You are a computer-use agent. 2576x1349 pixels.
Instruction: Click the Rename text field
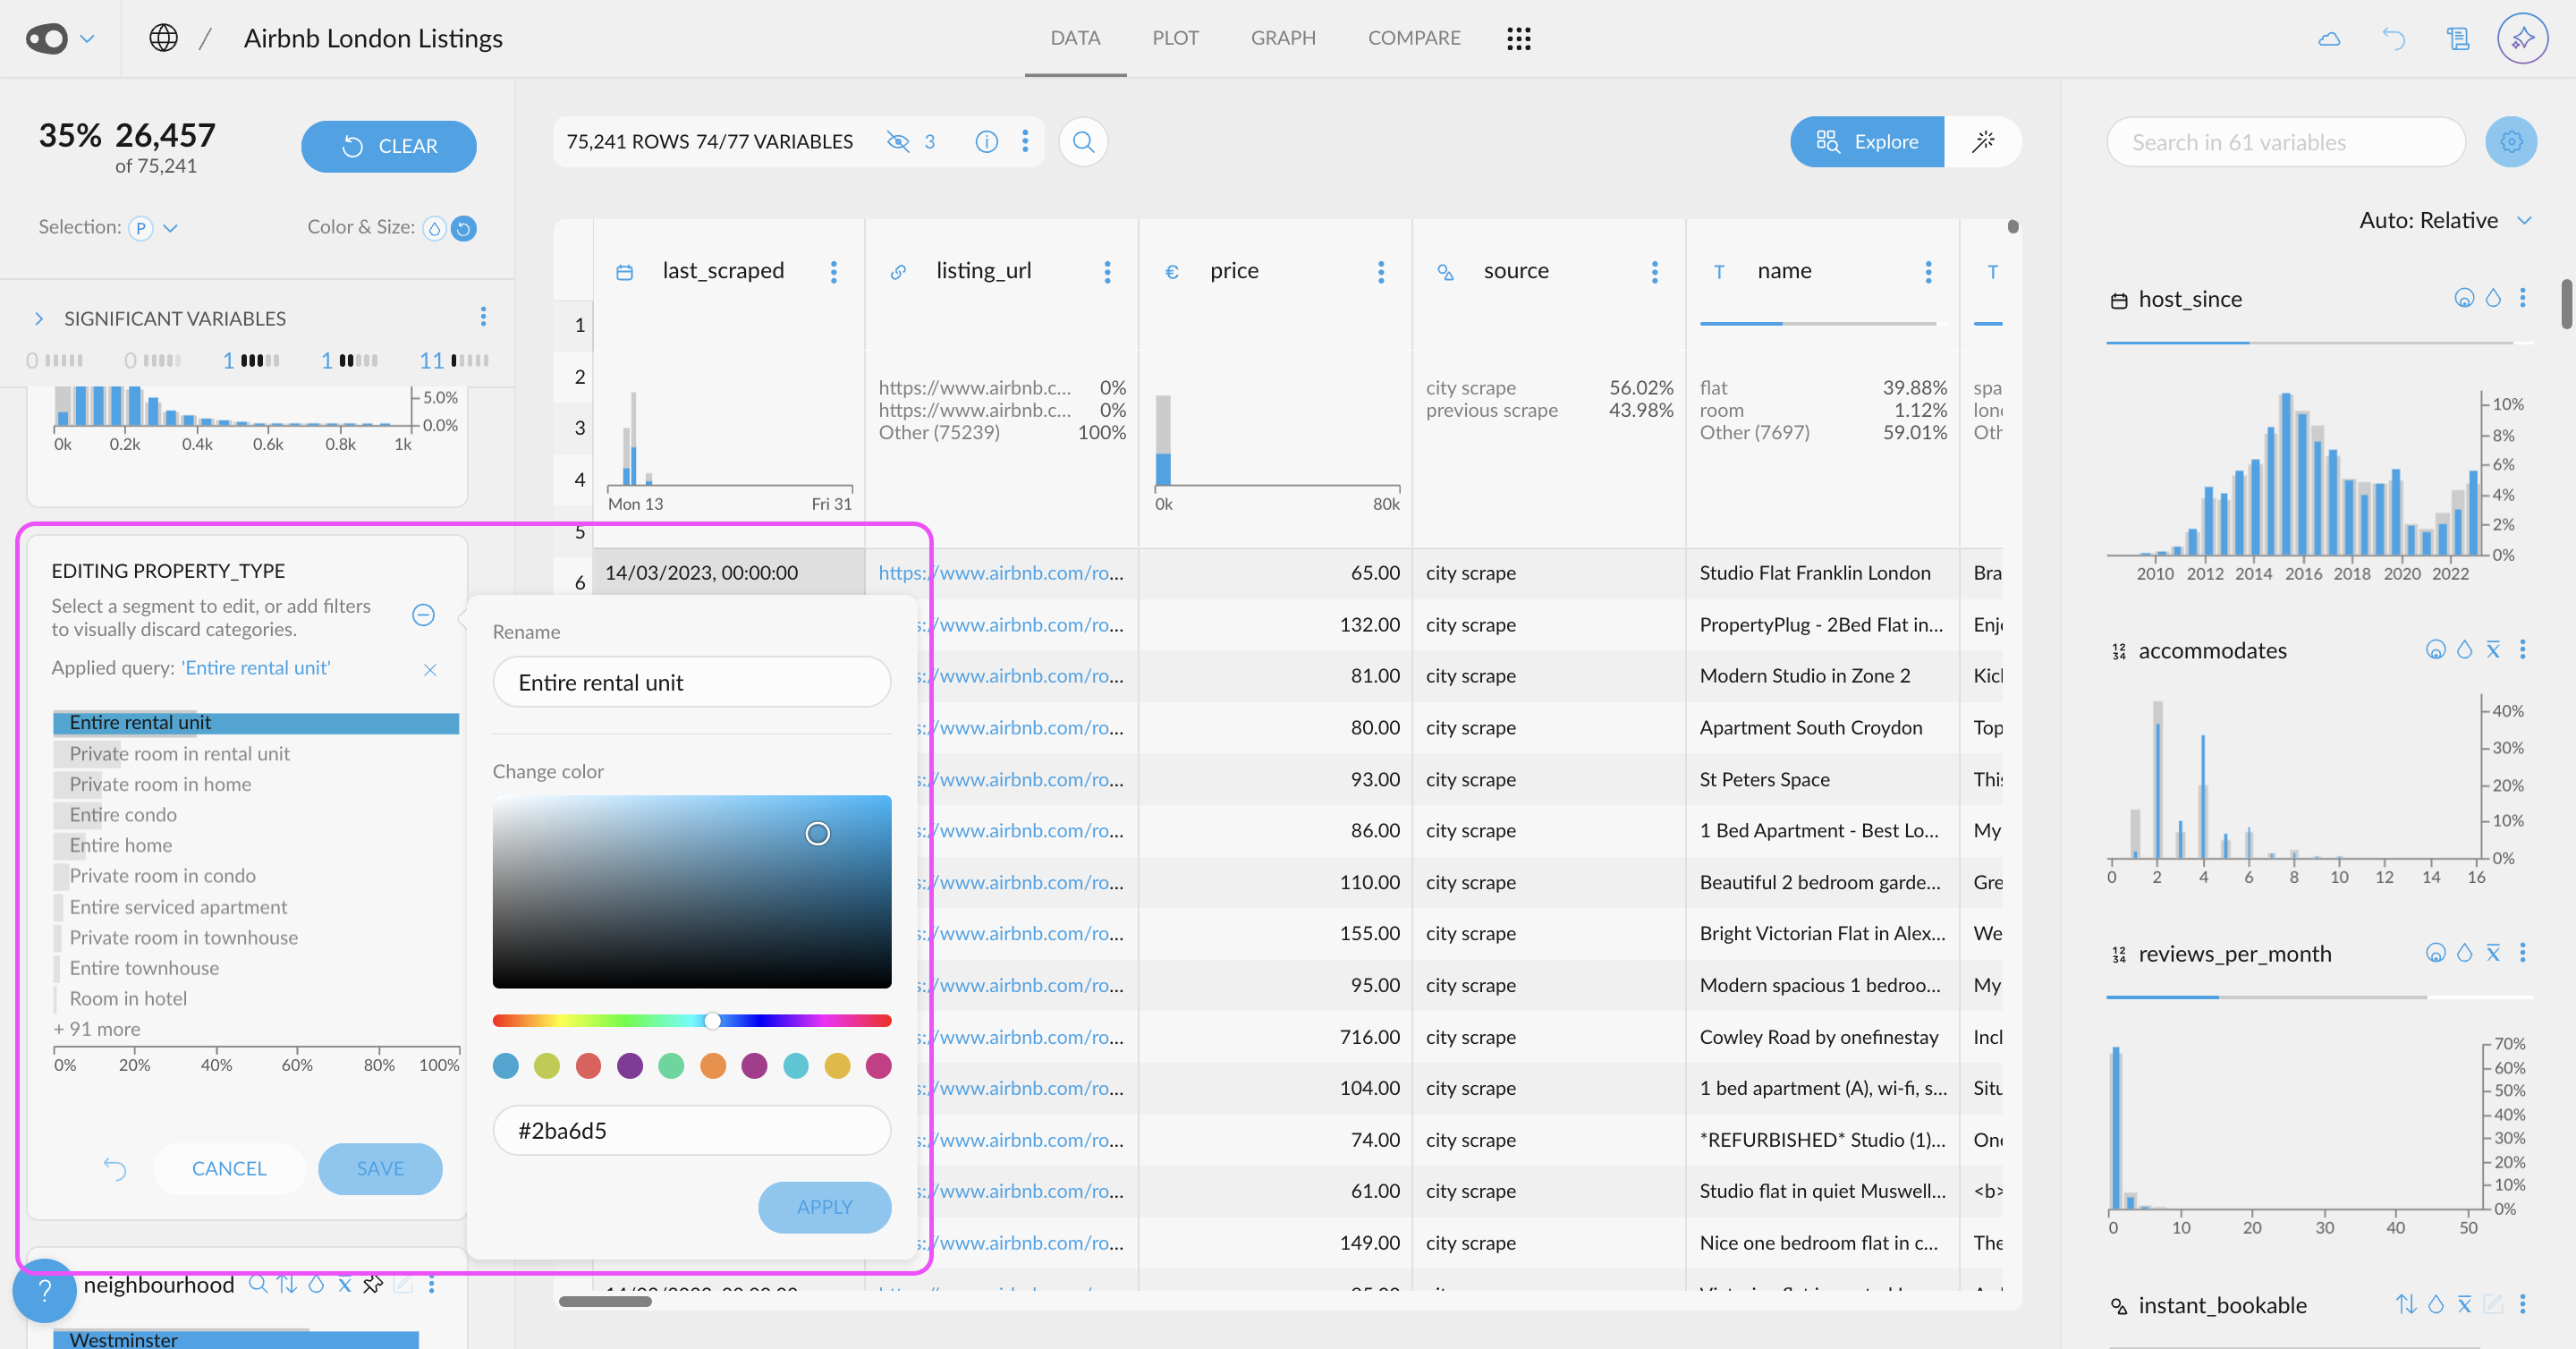[691, 682]
